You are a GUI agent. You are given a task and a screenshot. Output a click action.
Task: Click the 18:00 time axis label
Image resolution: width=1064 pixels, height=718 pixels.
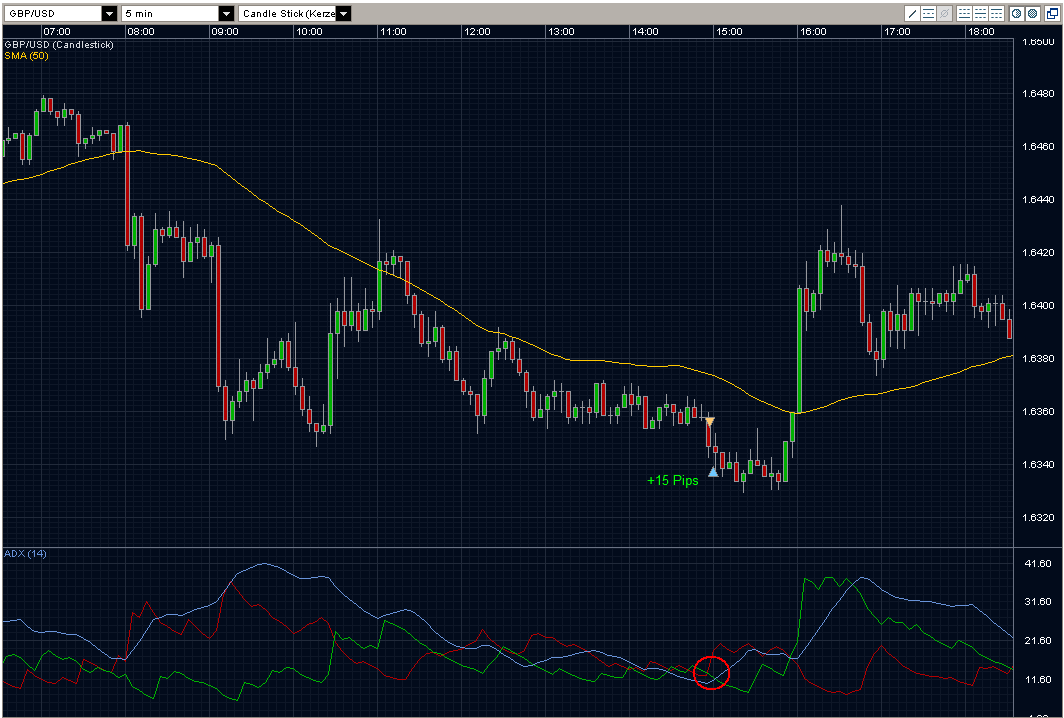[981, 32]
